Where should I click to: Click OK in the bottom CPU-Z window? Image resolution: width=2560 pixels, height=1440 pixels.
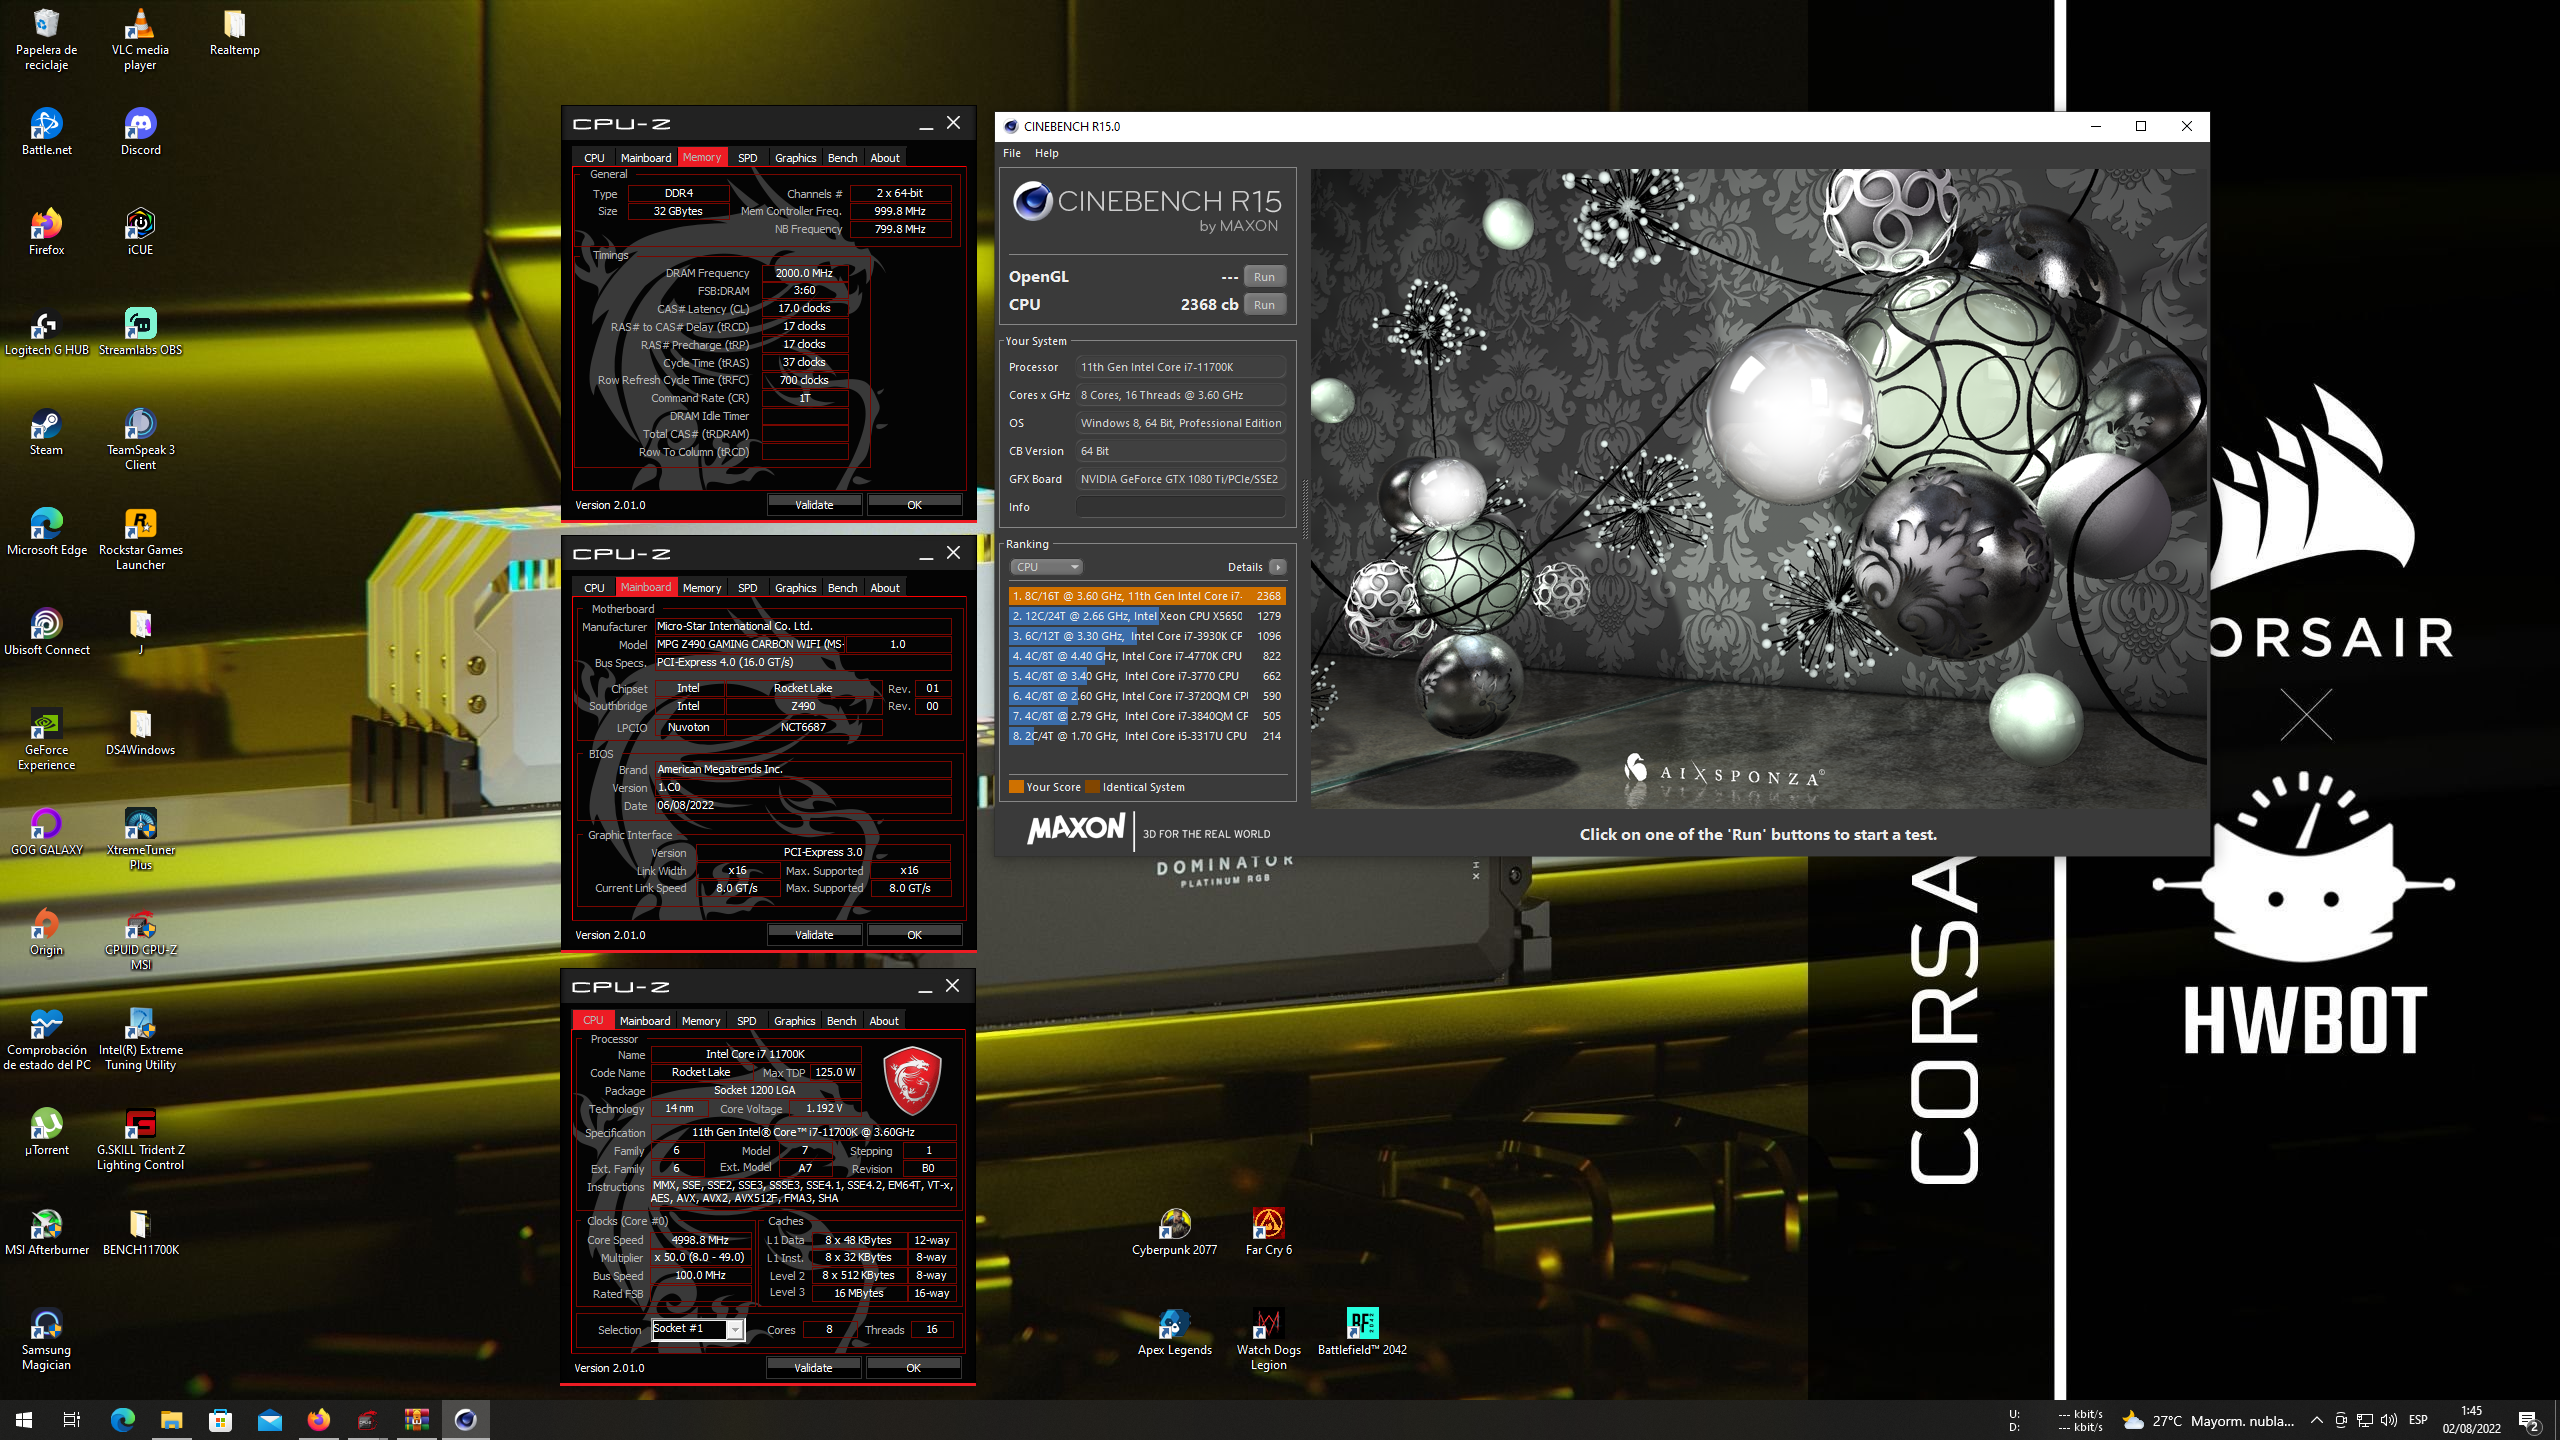tap(913, 1368)
